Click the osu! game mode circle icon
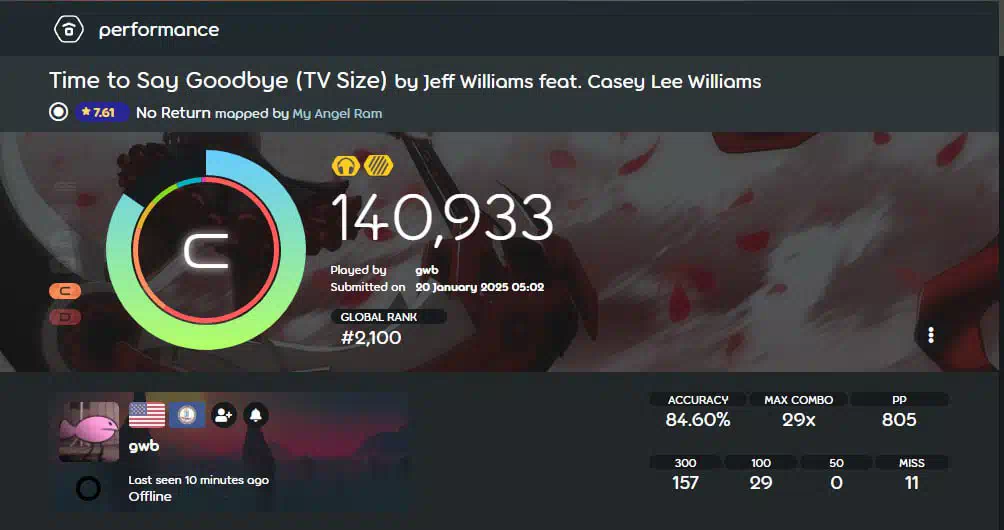This screenshot has height=530, width=1004. click(x=58, y=113)
